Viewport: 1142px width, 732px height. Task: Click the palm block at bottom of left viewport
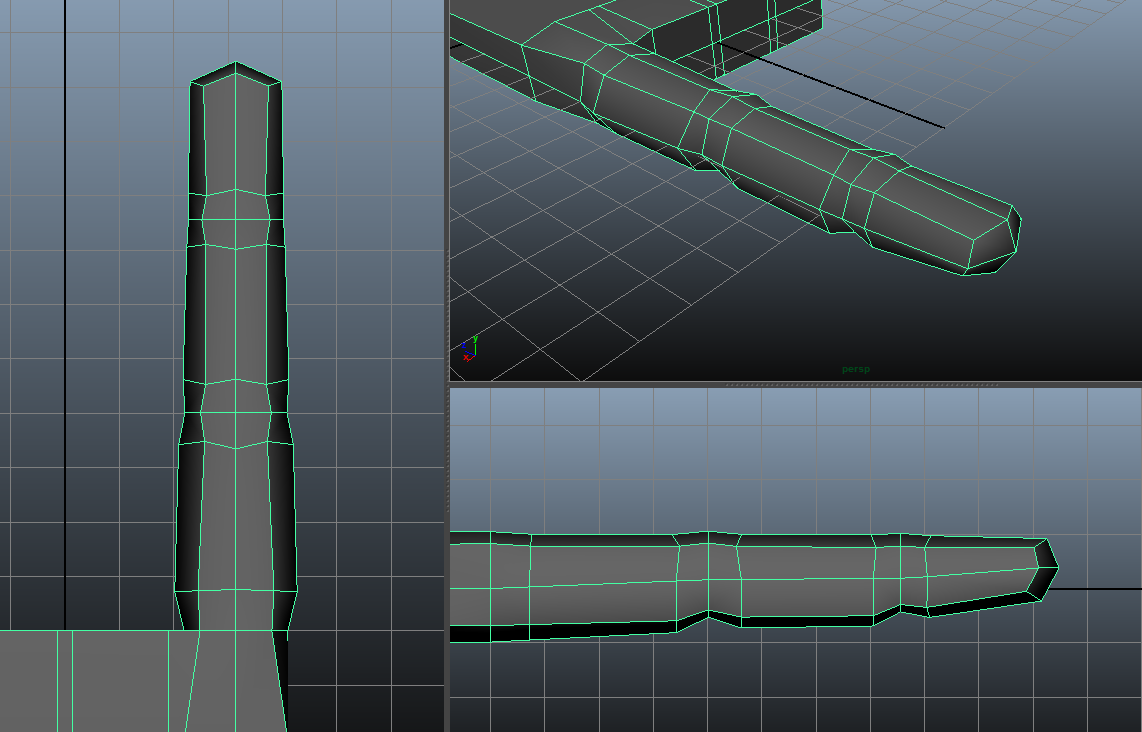pyautogui.click(x=100, y=680)
